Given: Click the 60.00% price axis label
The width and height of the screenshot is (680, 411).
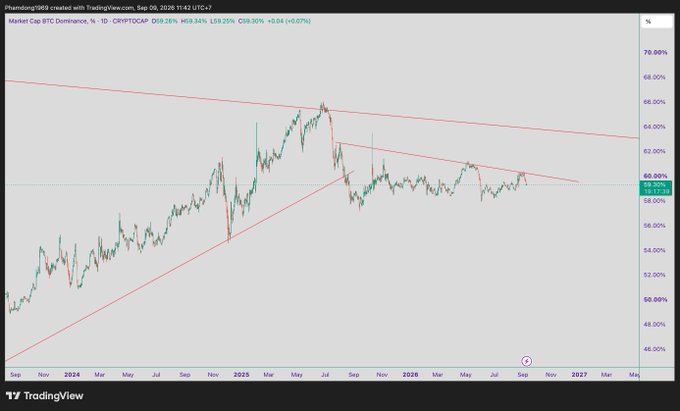Looking at the screenshot, I should tap(655, 176).
